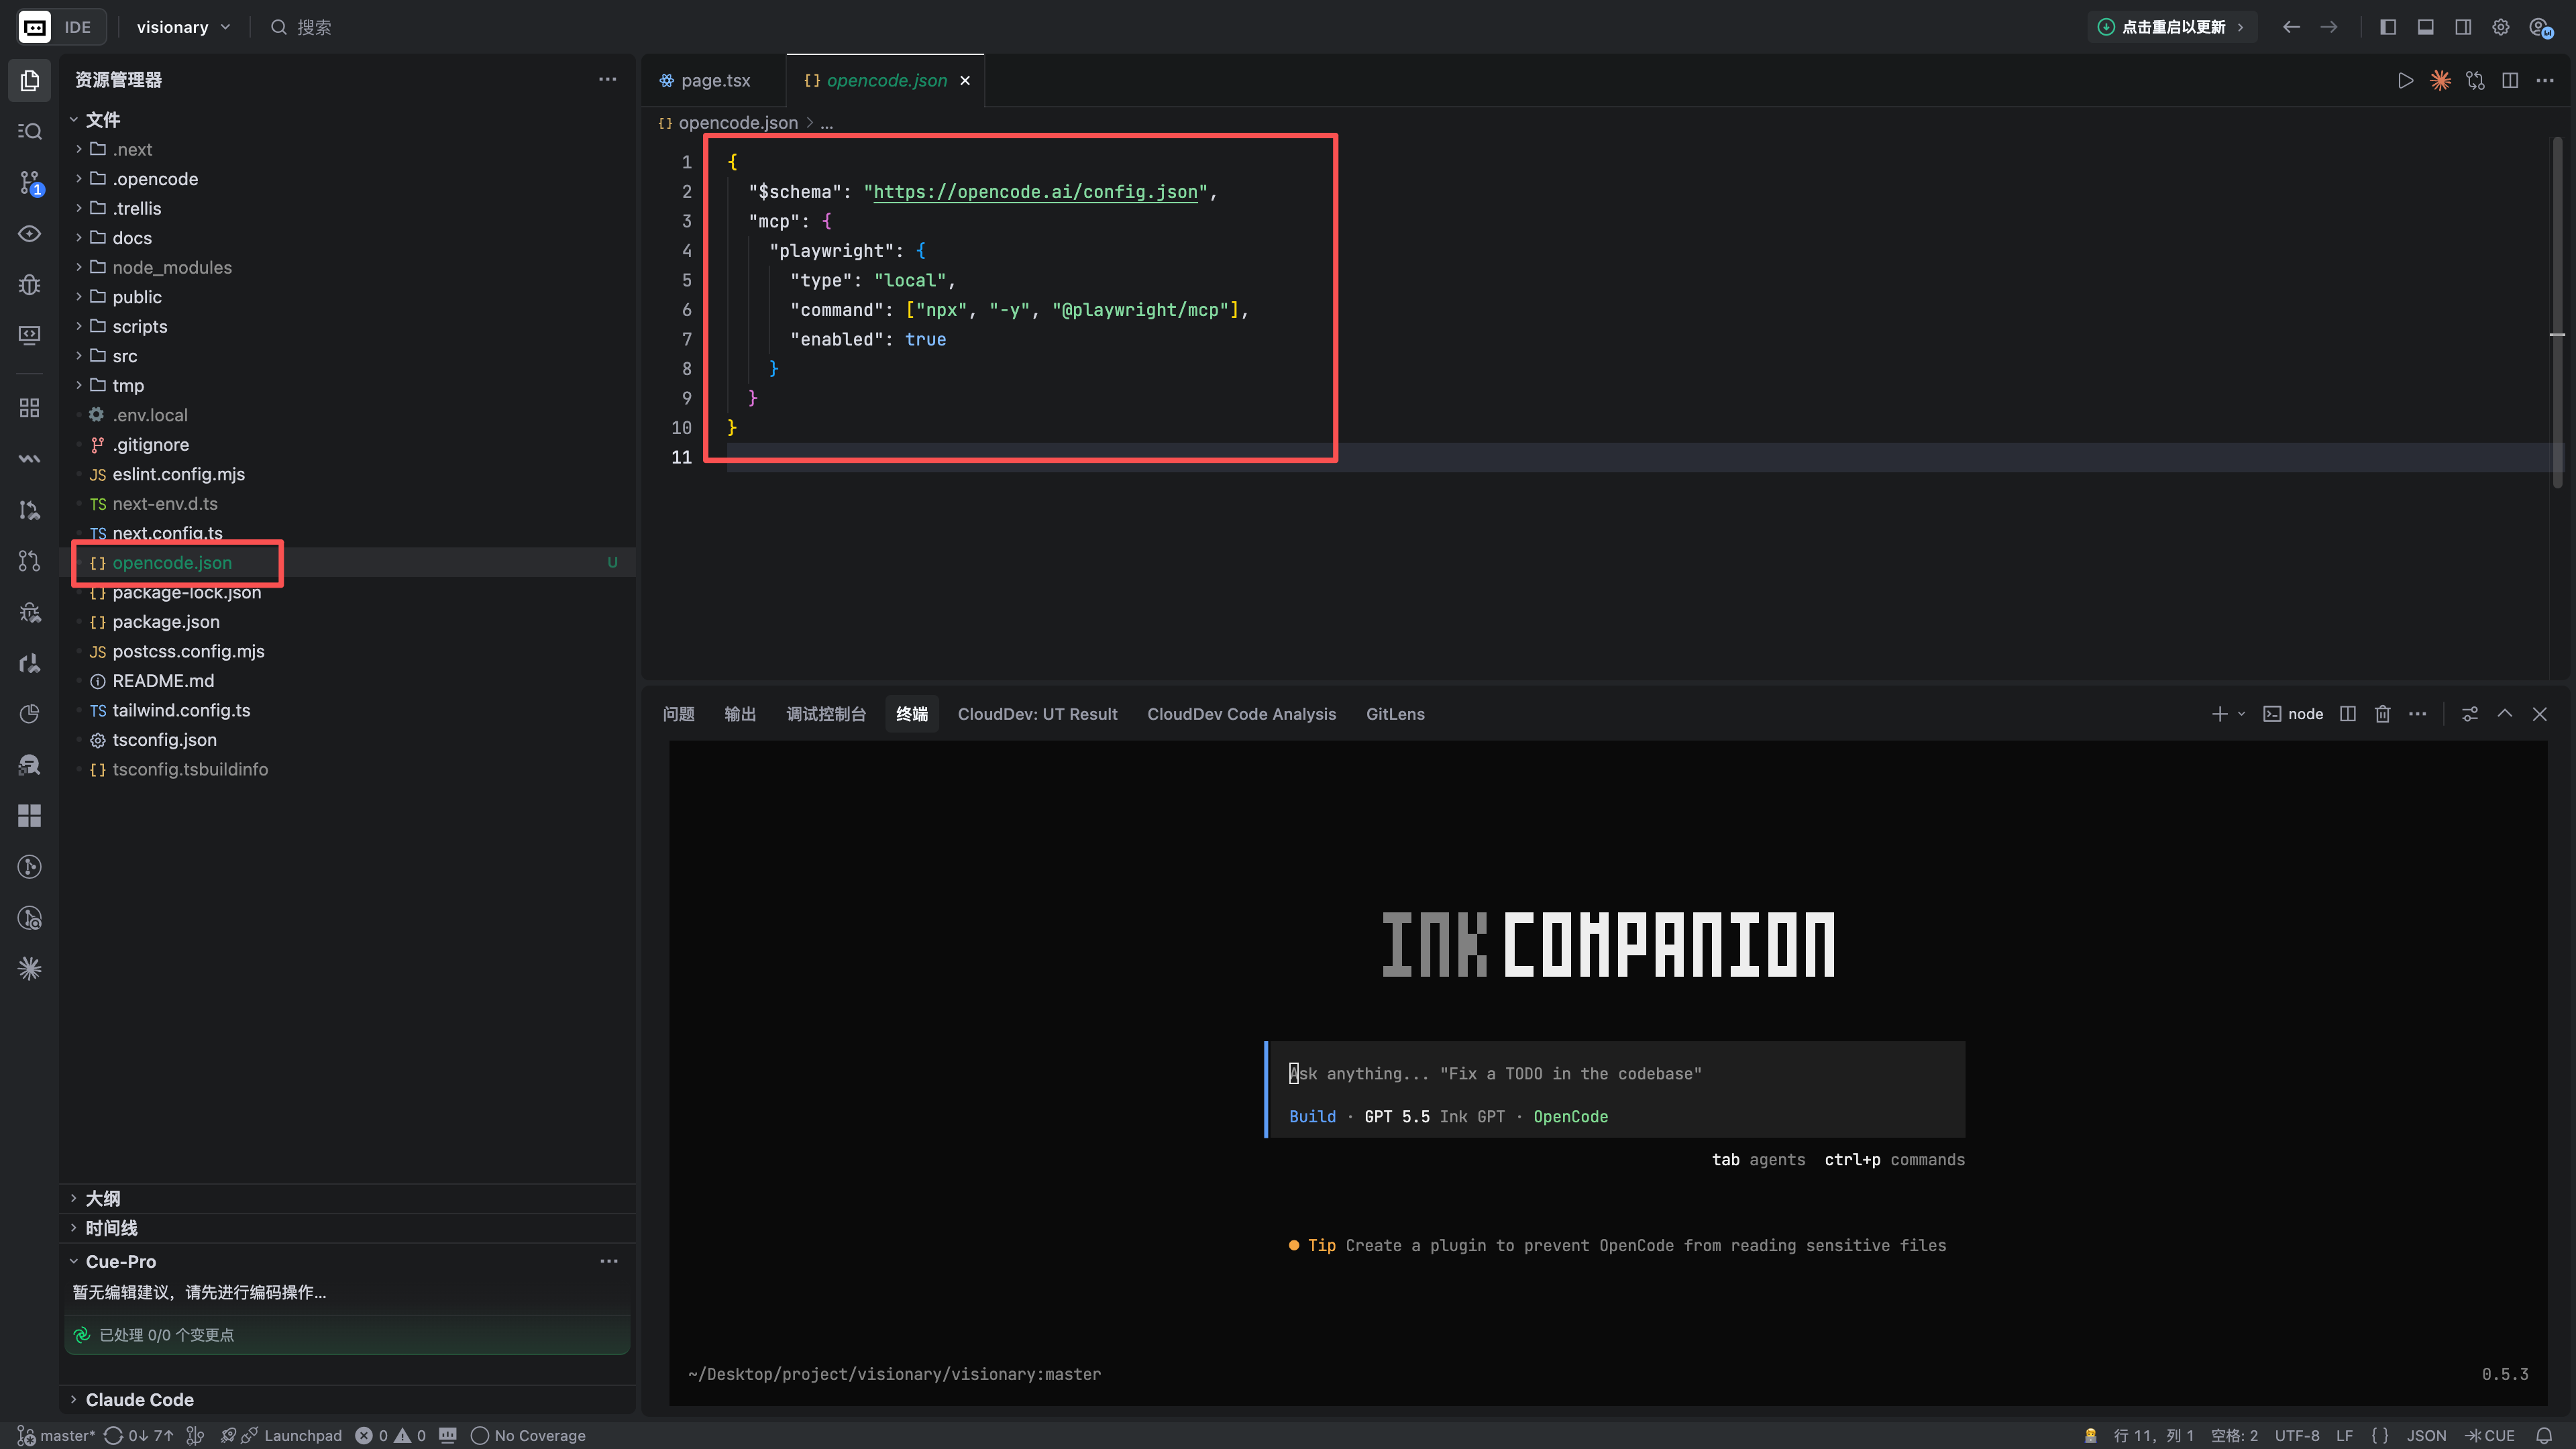Viewport: 2576px width, 1449px height.
Task: Open the Extensions grid icon in activity bar
Action: tap(30, 407)
